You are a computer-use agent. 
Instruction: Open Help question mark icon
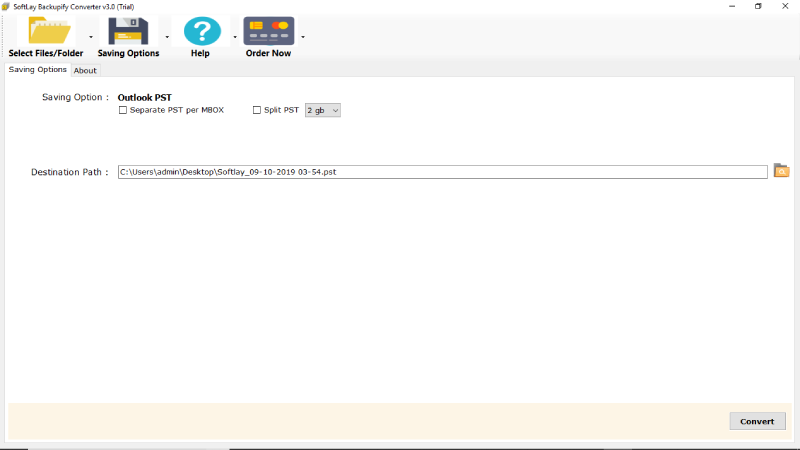(202, 31)
